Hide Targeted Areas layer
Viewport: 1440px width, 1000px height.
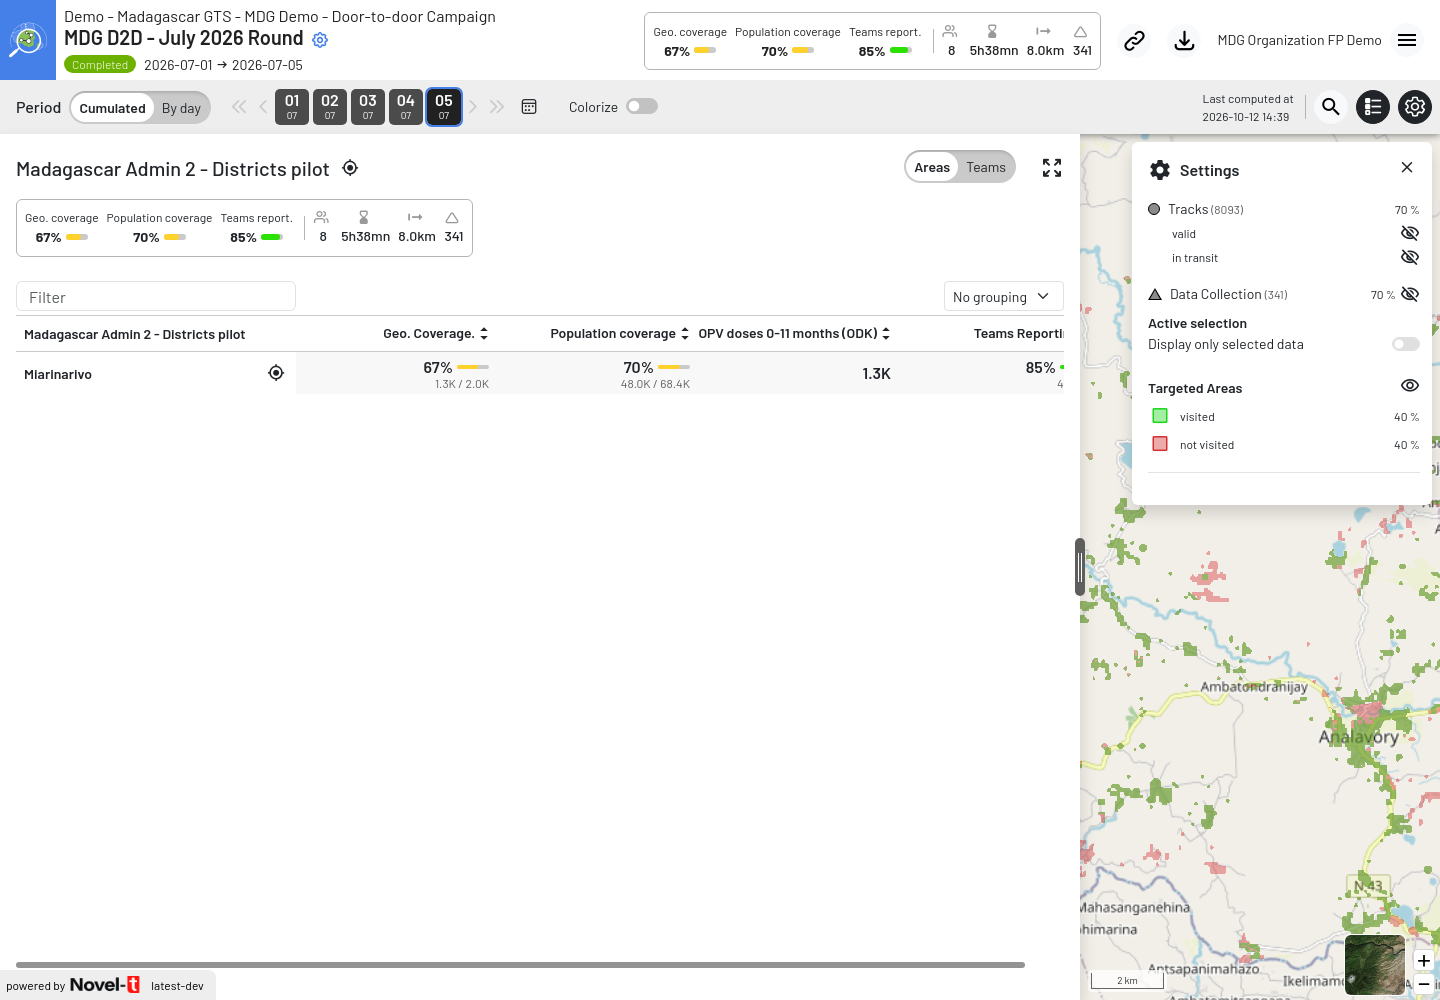click(x=1410, y=386)
